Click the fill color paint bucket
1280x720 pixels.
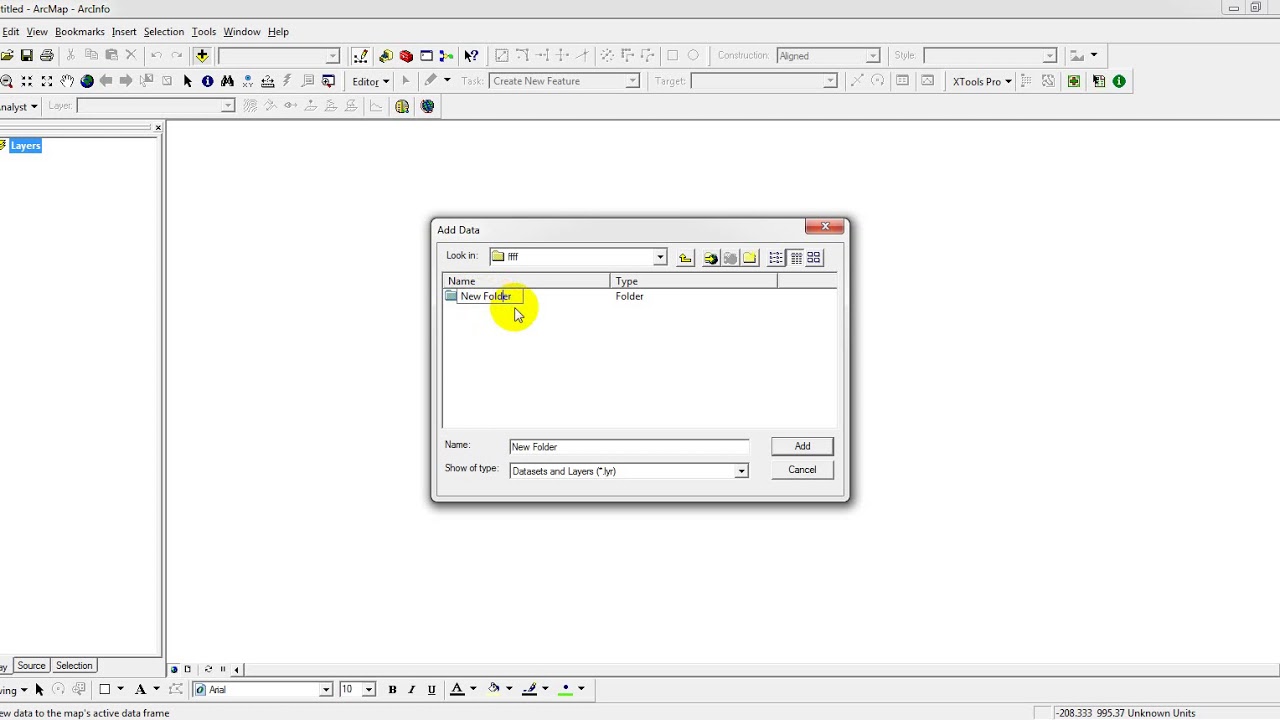494,689
